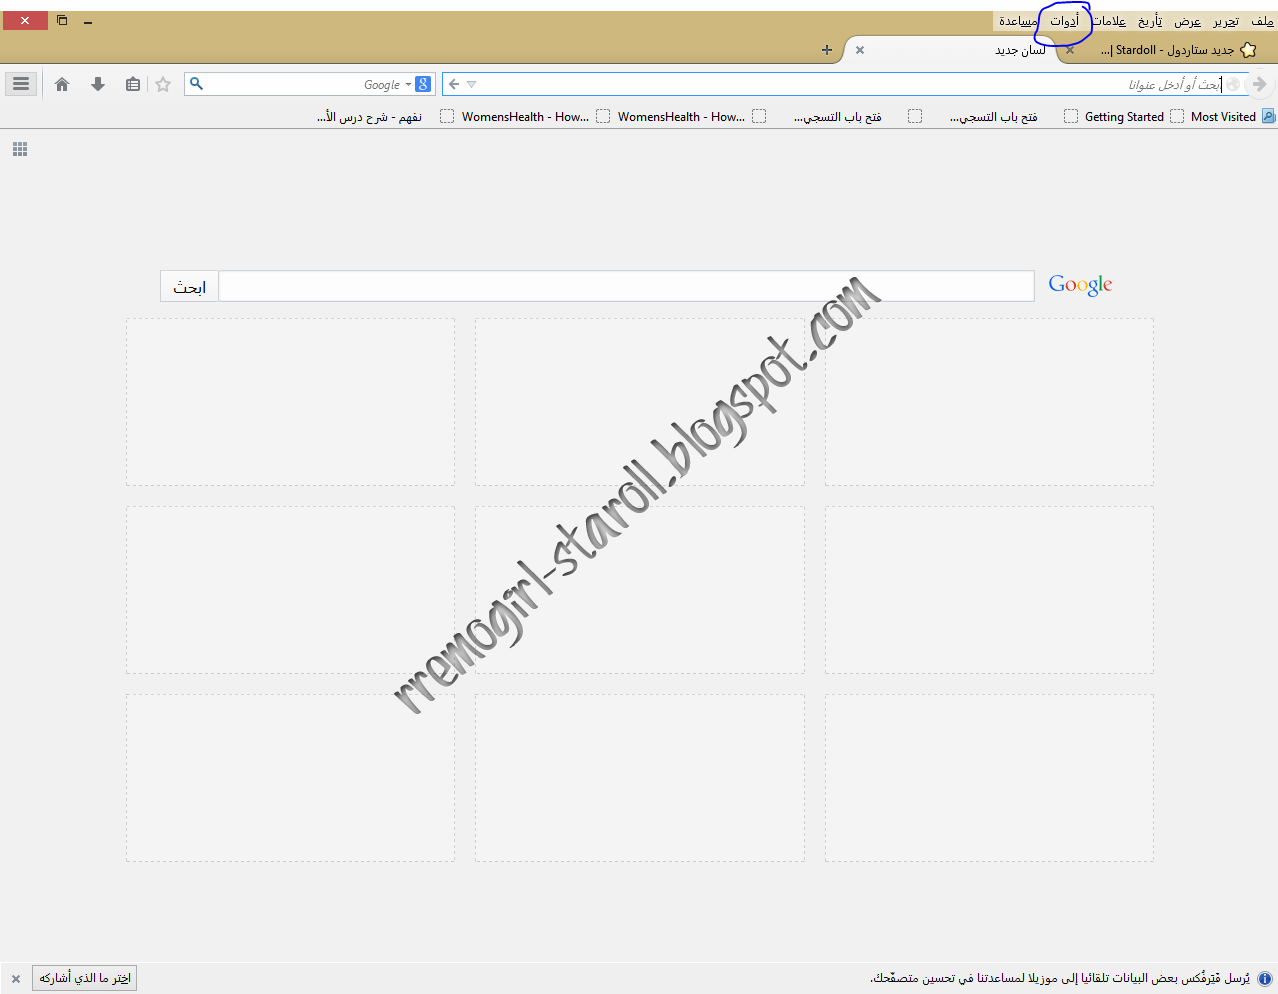Screen dimensions: 1278x994
Task: Open the downloads arrow panel
Action: (98, 85)
